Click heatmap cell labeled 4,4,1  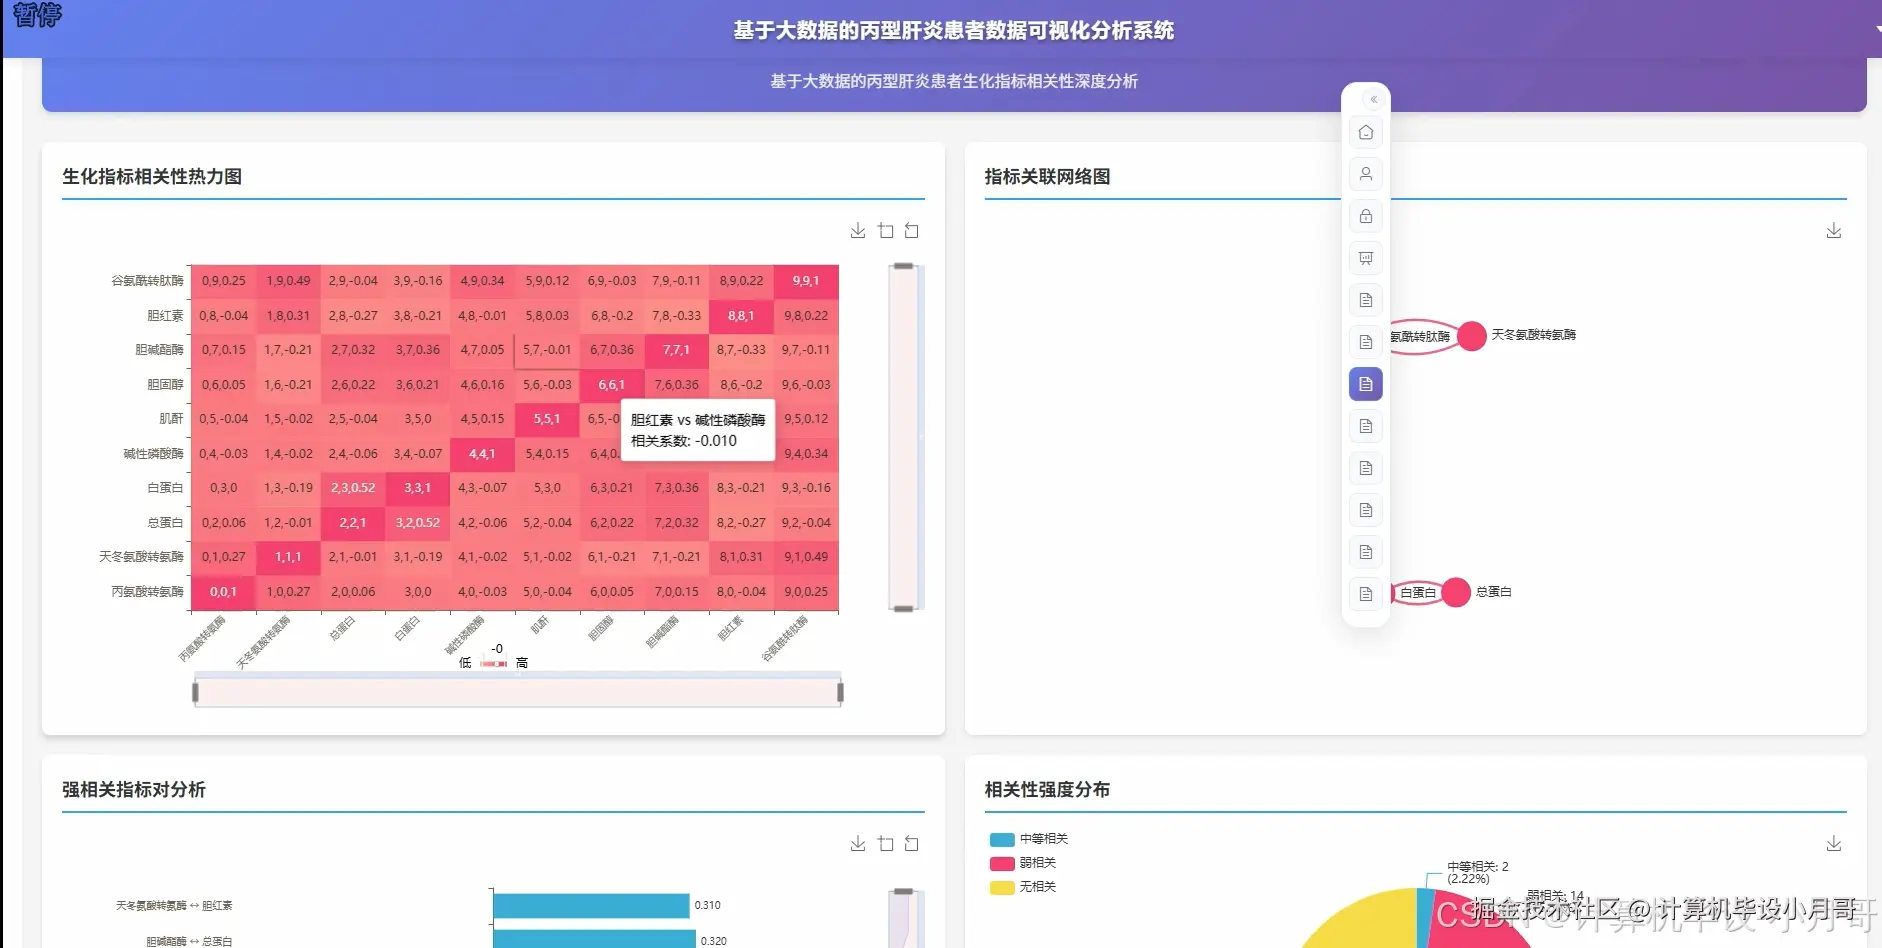(482, 454)
